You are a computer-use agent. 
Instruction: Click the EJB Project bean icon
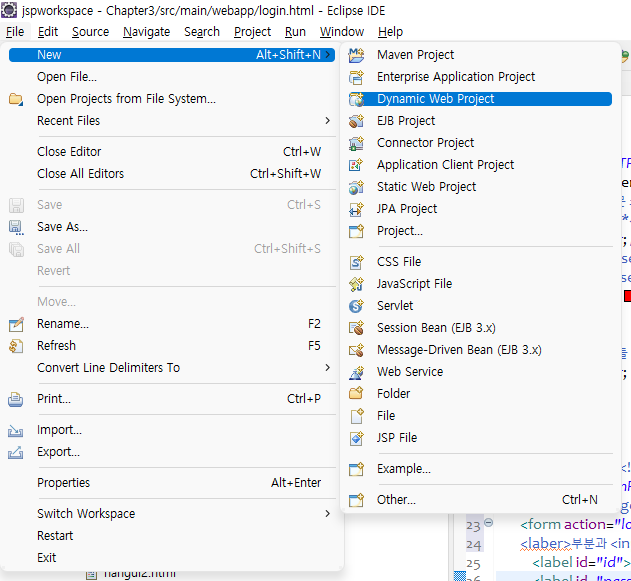[356, 121]
